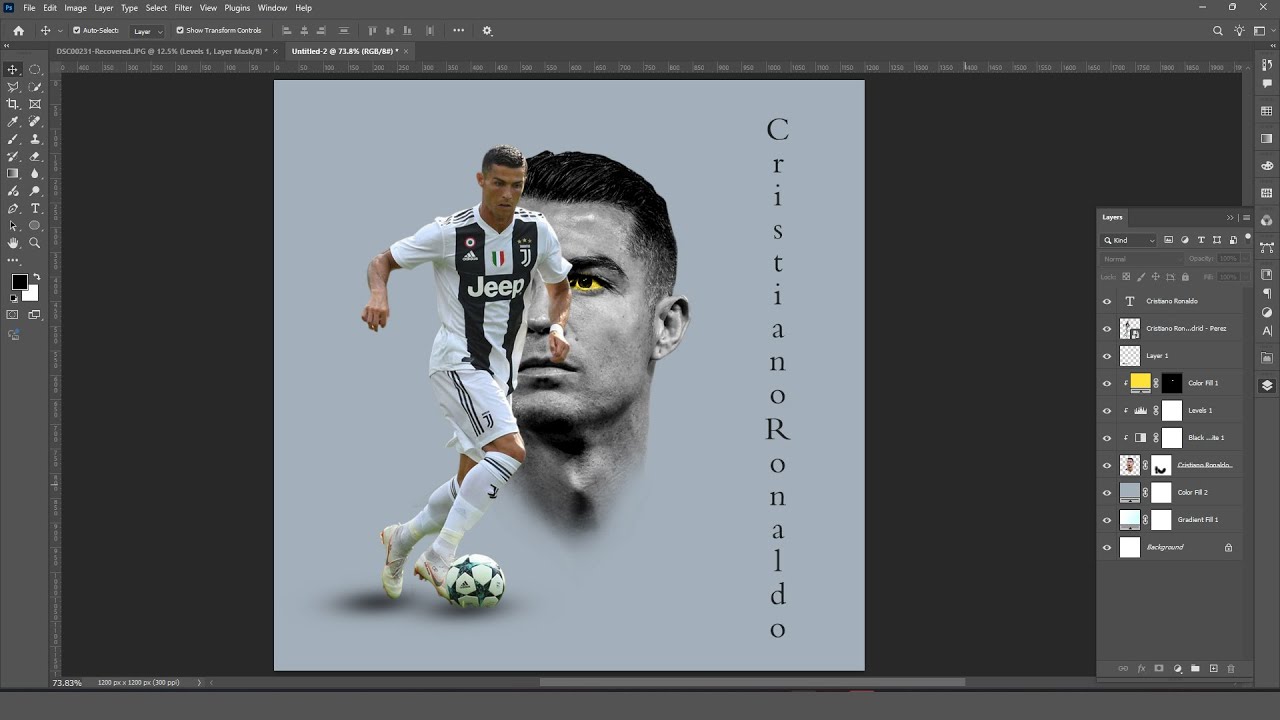1280x720 pixels.
Task: Create a new layer with plus icon
Action: 1213,668
